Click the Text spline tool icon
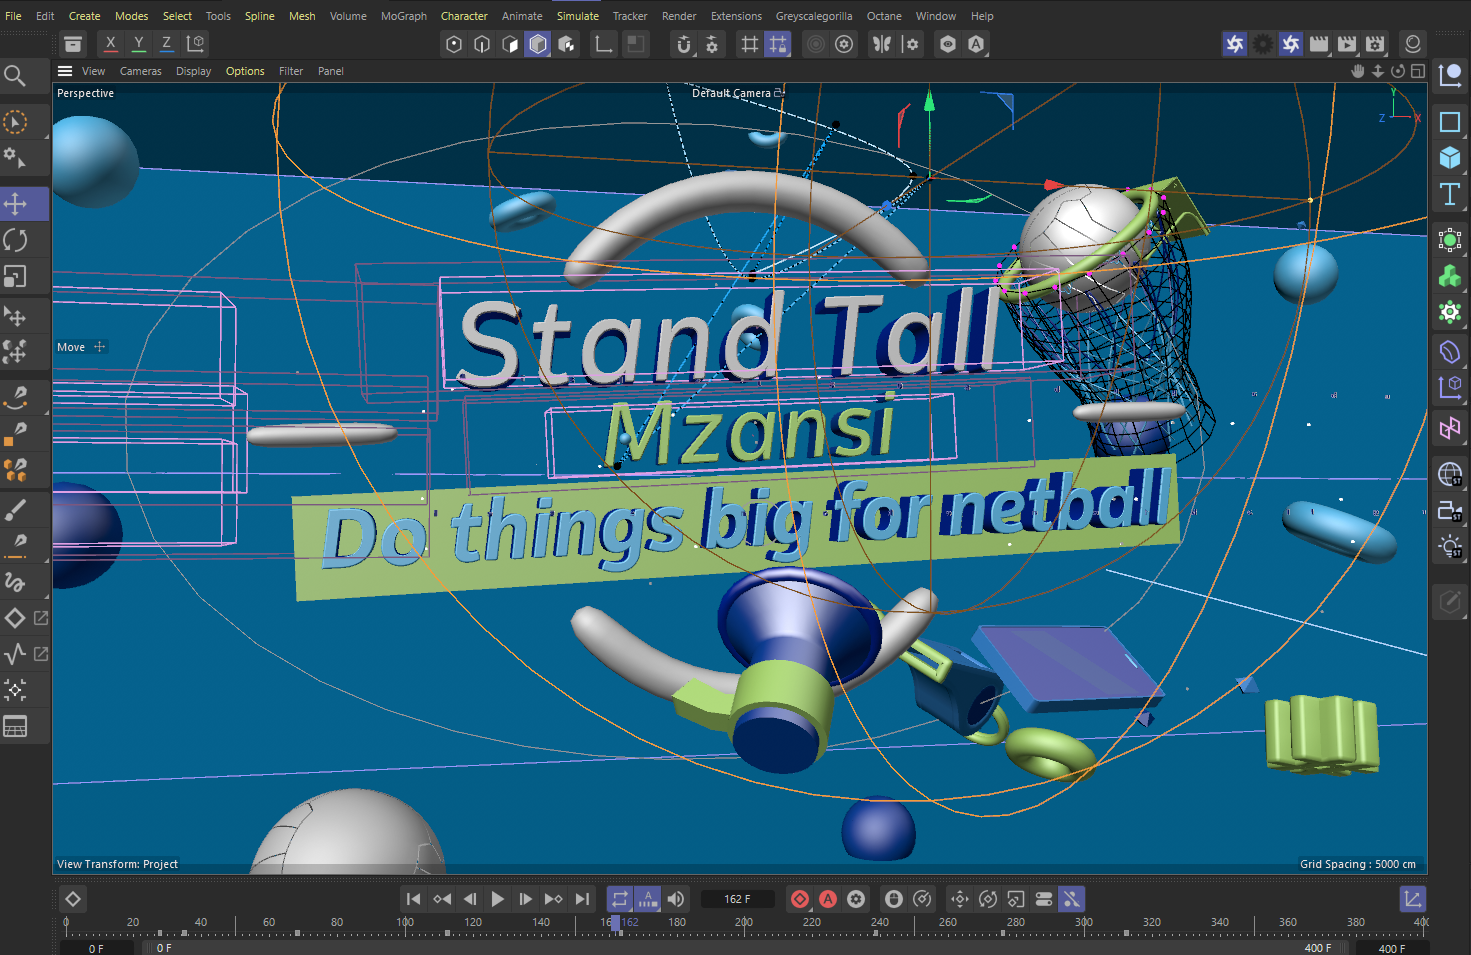This screenshot has height=955, width=1471. tap(1449, 194)
